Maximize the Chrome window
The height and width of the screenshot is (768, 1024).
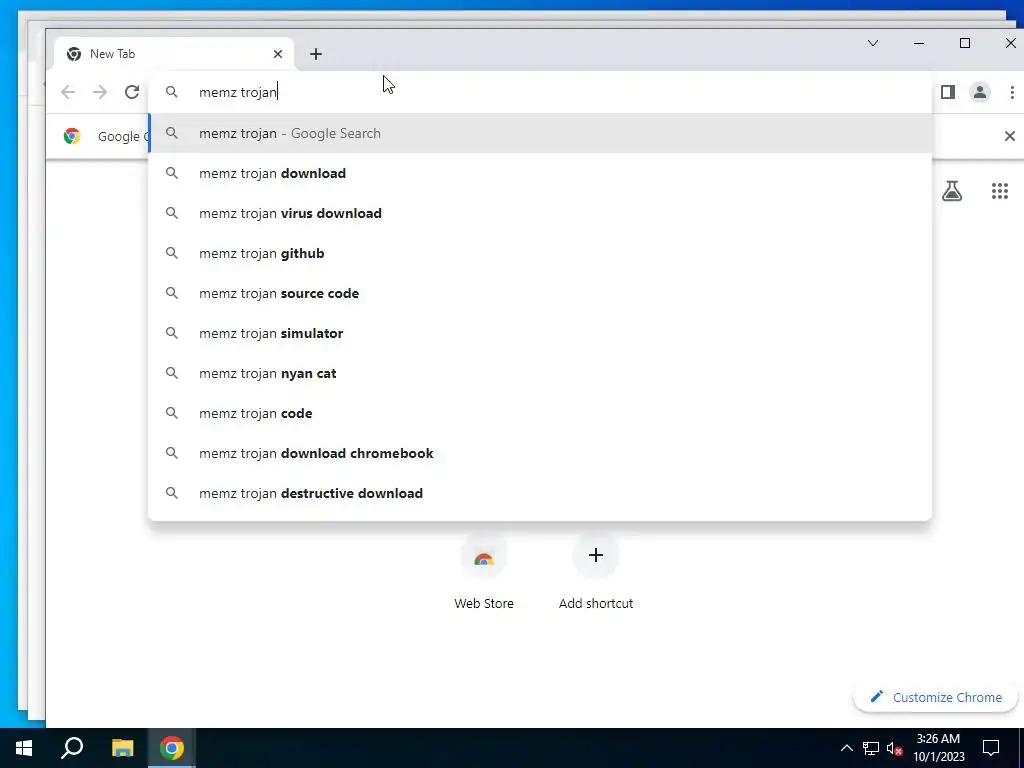[x=965, y=43]
